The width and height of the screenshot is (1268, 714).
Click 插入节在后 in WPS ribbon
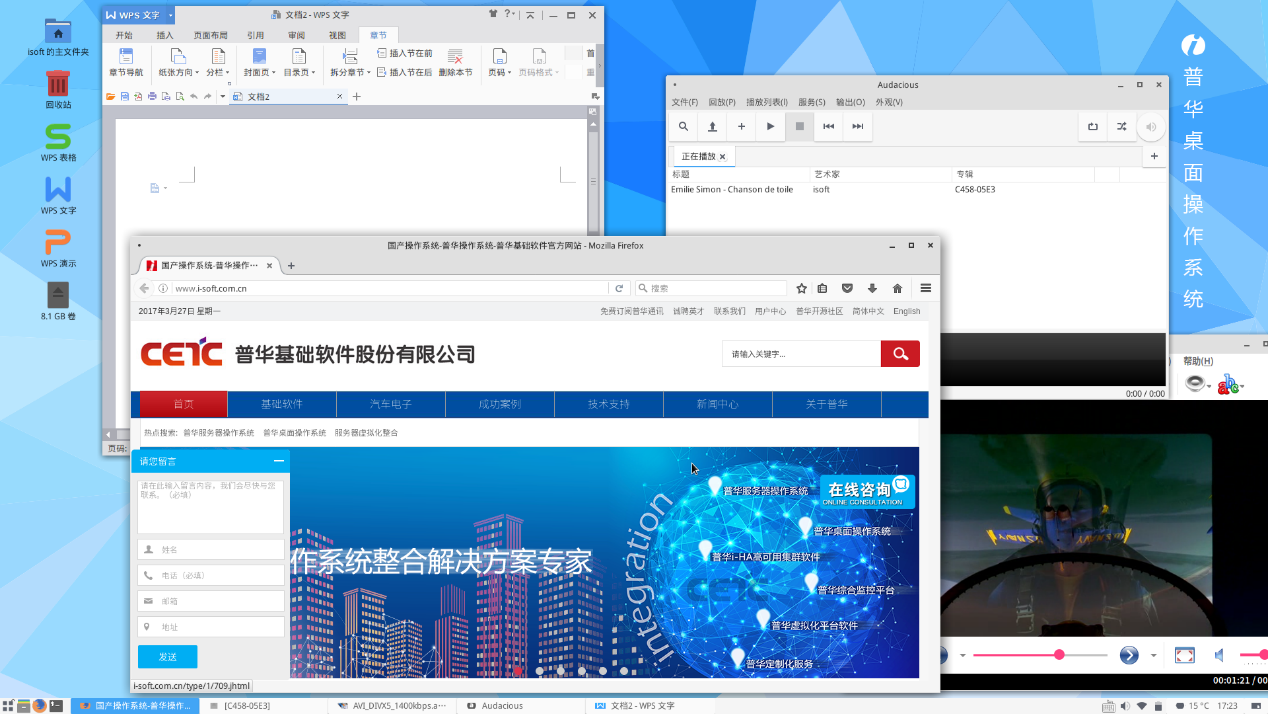[x=404, y=72]
